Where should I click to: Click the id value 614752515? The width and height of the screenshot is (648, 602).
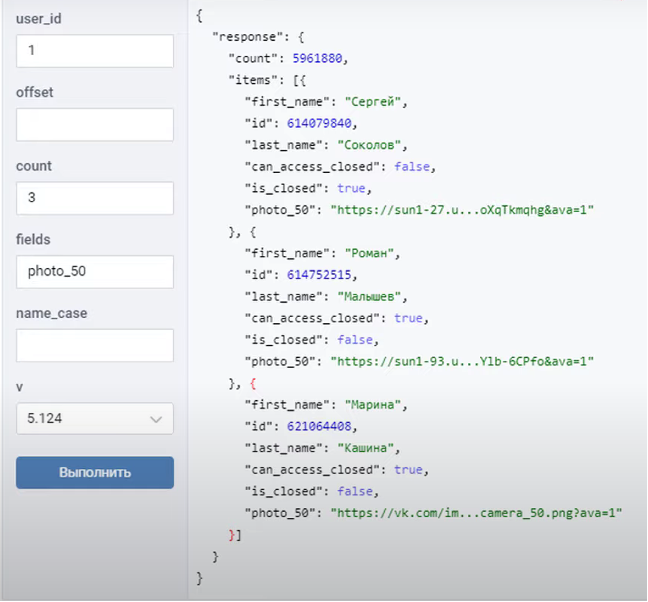pyautogui.click(x=319, y=275)
